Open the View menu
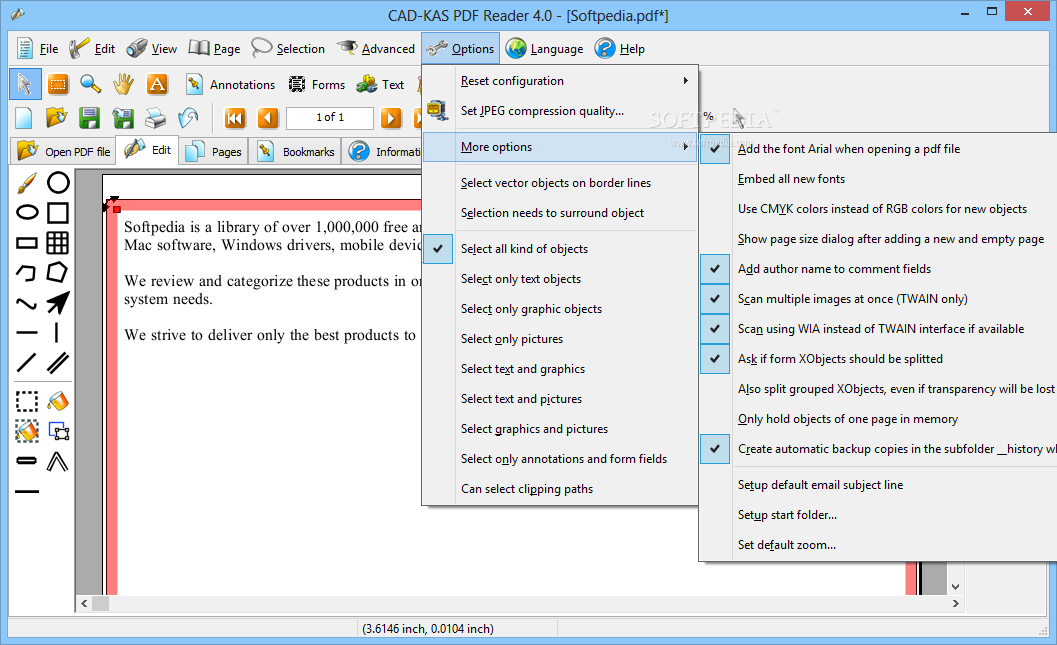 (152, 49)
